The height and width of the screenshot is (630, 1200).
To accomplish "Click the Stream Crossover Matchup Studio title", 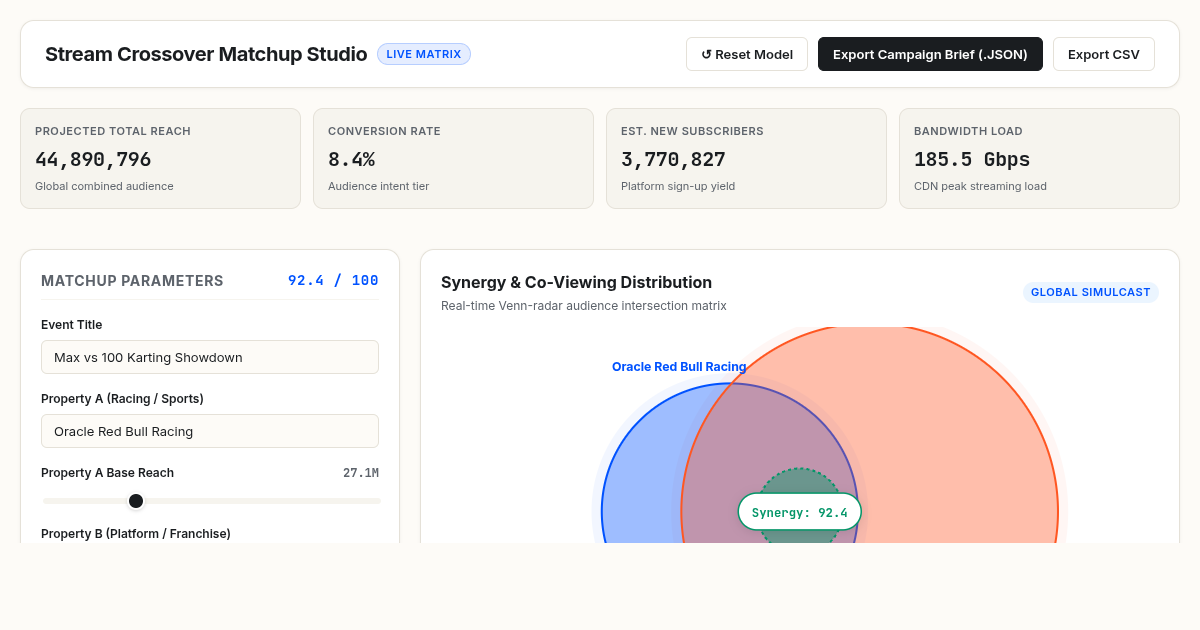I will (x=206, y=54).
